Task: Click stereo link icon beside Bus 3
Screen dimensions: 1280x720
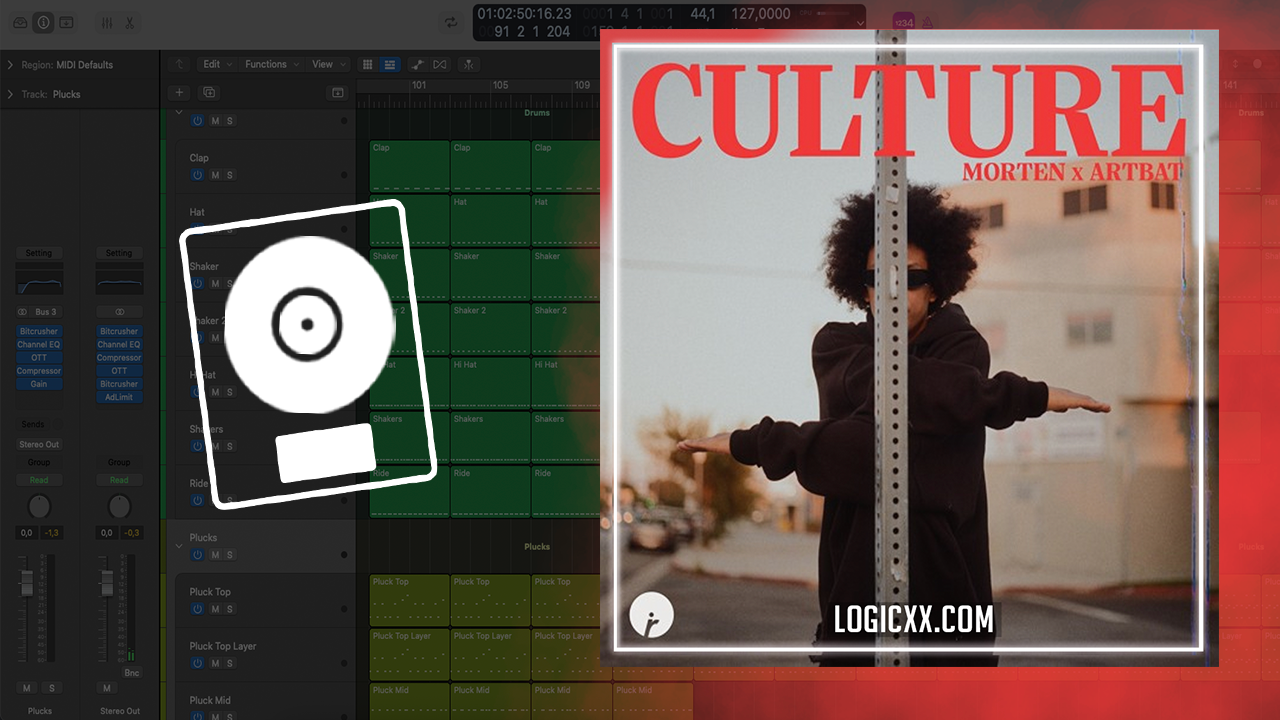Action: click(x=22, y=312)
